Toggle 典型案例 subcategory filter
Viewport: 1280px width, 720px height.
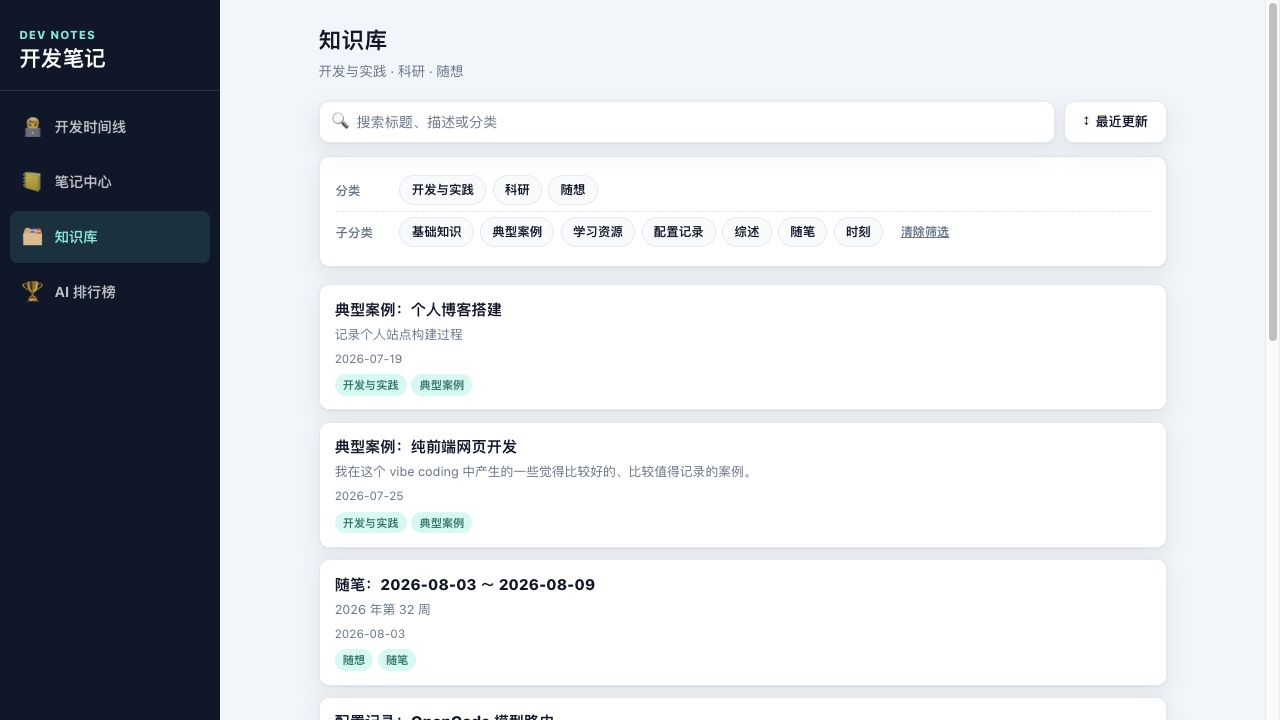[517, 232]
